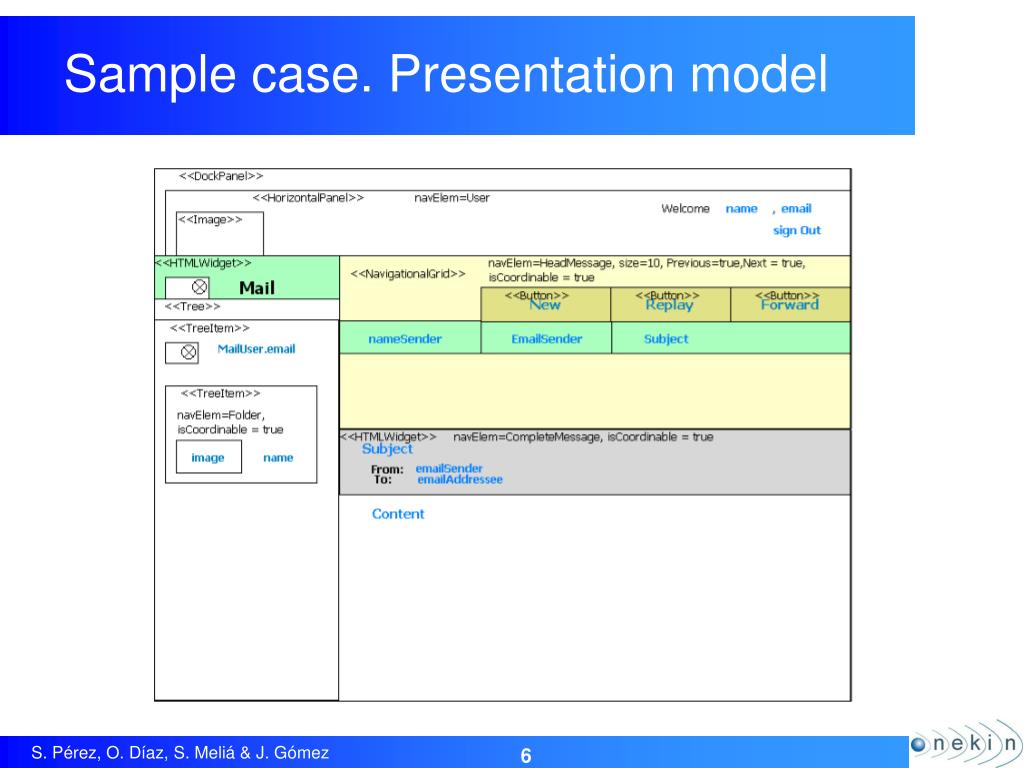Select the Subject column header
This screenshot has height=768, width=1024.
(731, 338)
